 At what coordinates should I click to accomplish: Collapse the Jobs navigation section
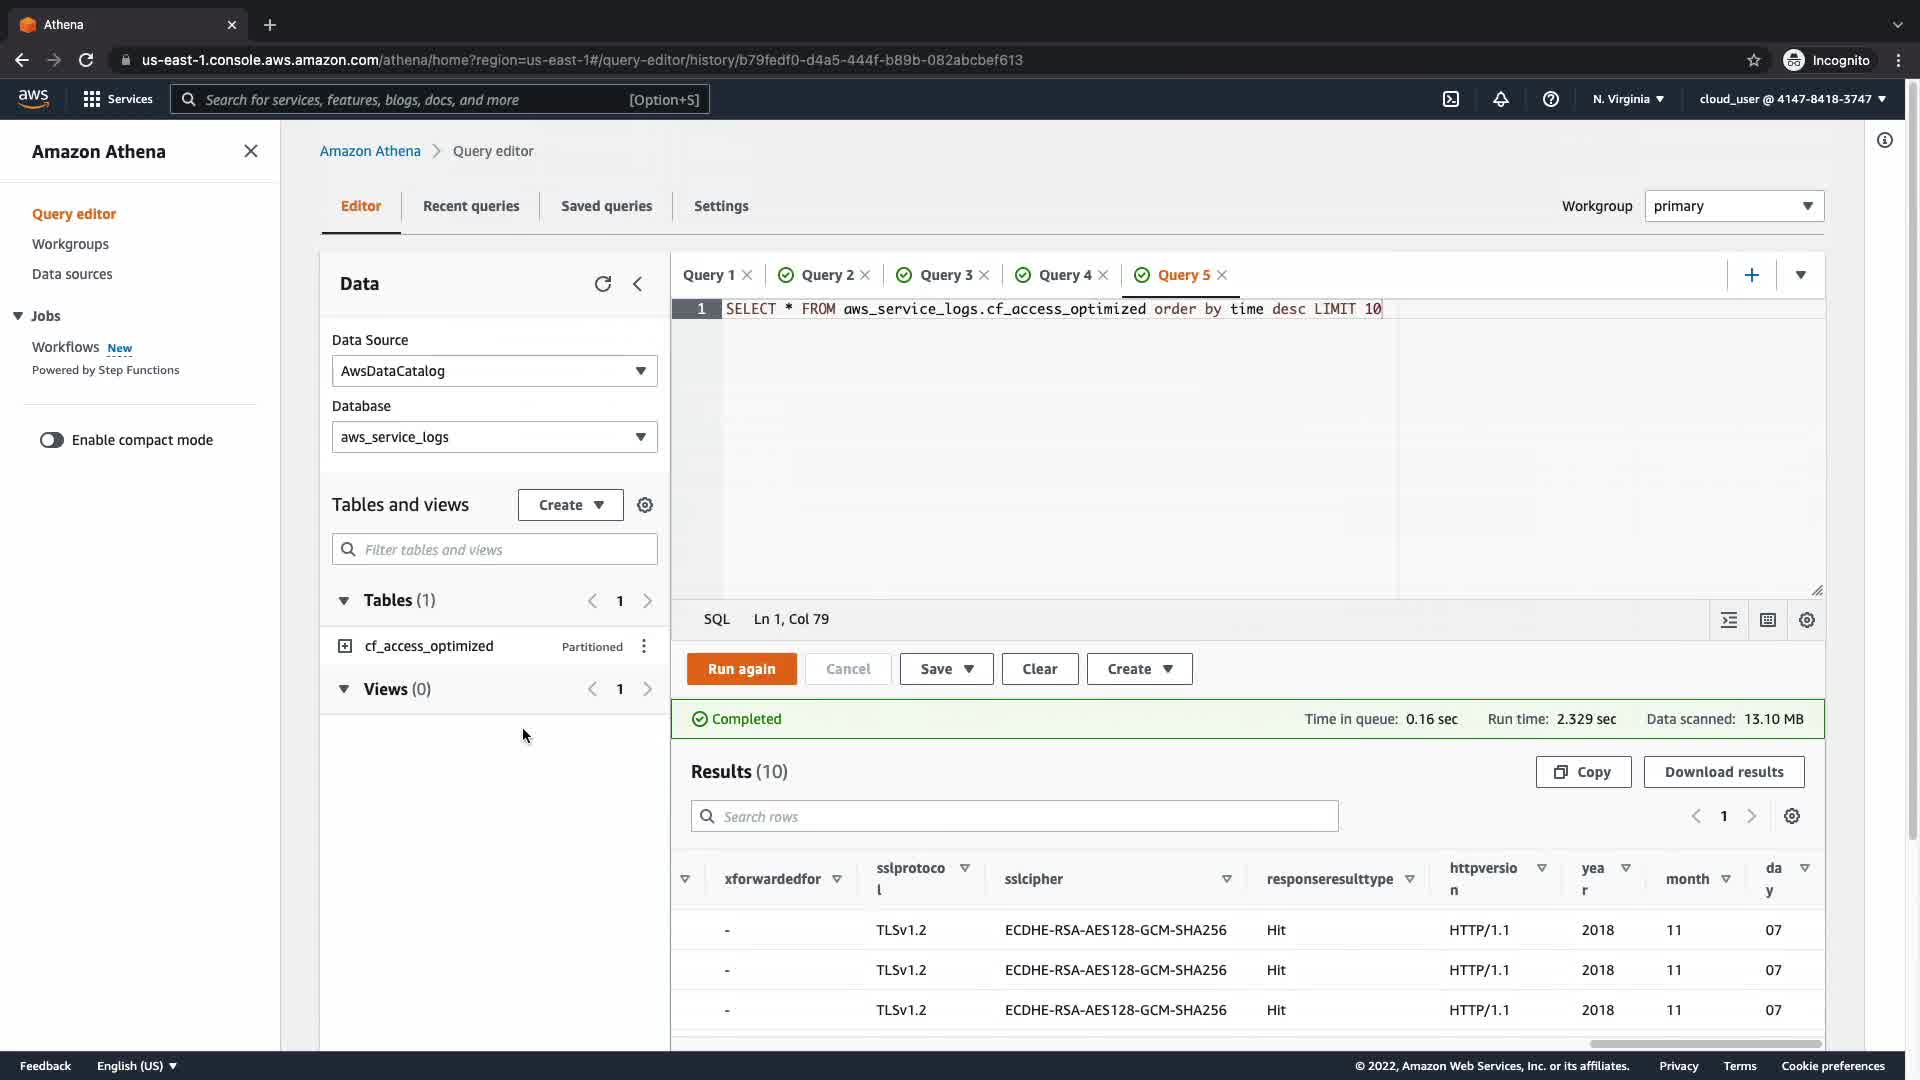point(18,316)
